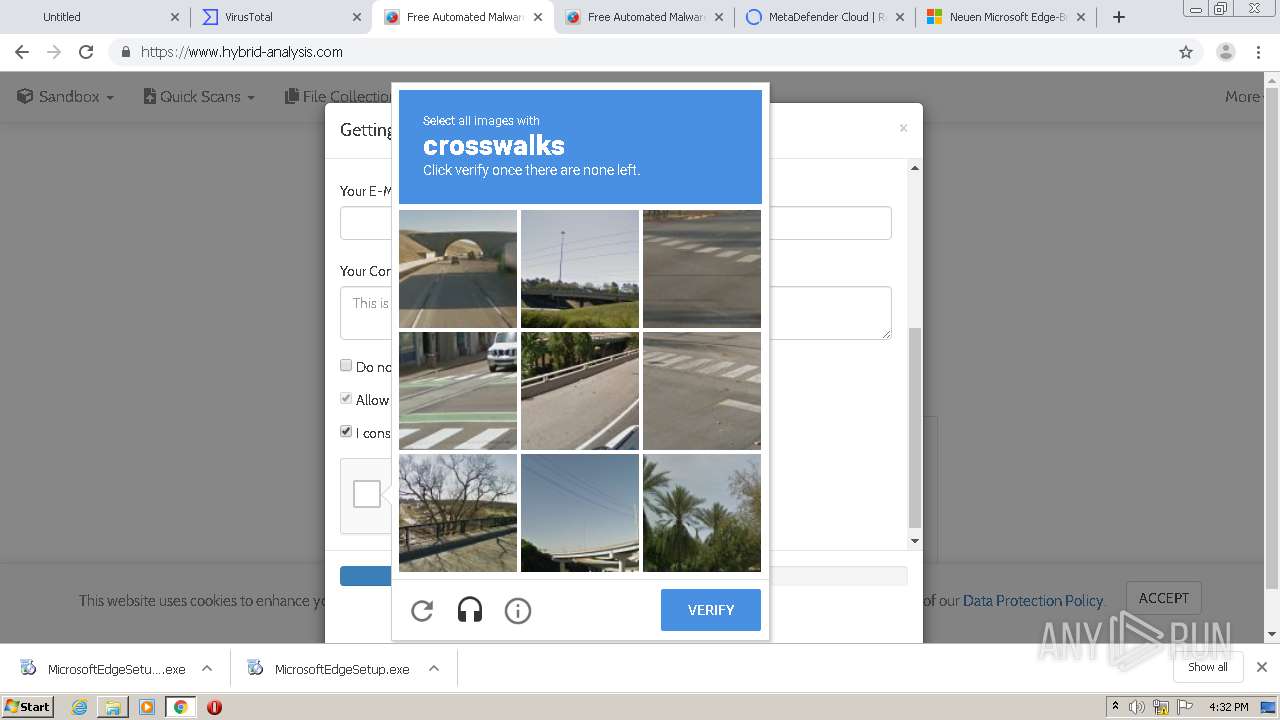Click the 4:32 PM clock
Screen dimensions: 1280x720
[x=1228, y=707]
